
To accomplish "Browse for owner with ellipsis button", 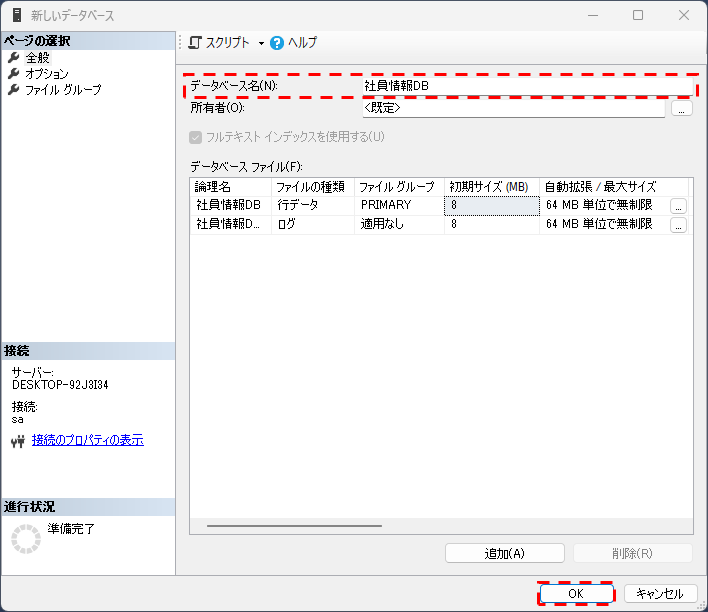I will click(681, 109).
